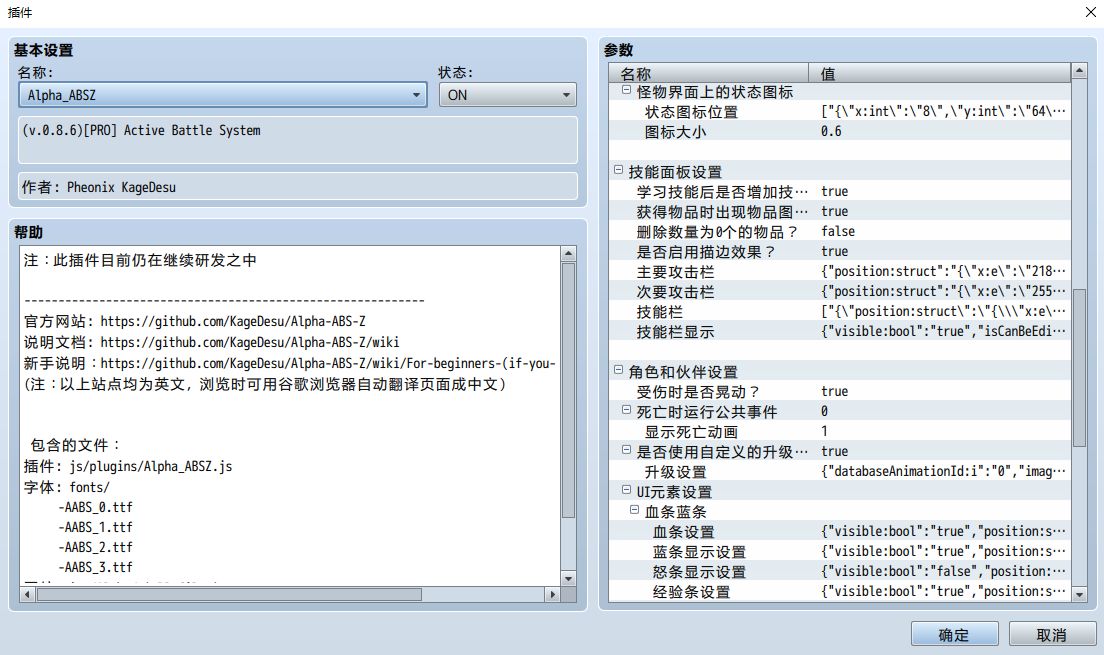The height and width of the screenshot is (655, 1104).
Task: Collapse the 是否使用自定义的升级 node
Action: coord(626,449)
